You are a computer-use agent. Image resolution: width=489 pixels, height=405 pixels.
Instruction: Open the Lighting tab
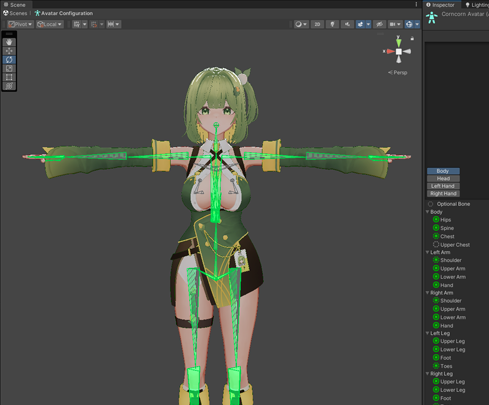pyautogui.click(x=477, y=5)
